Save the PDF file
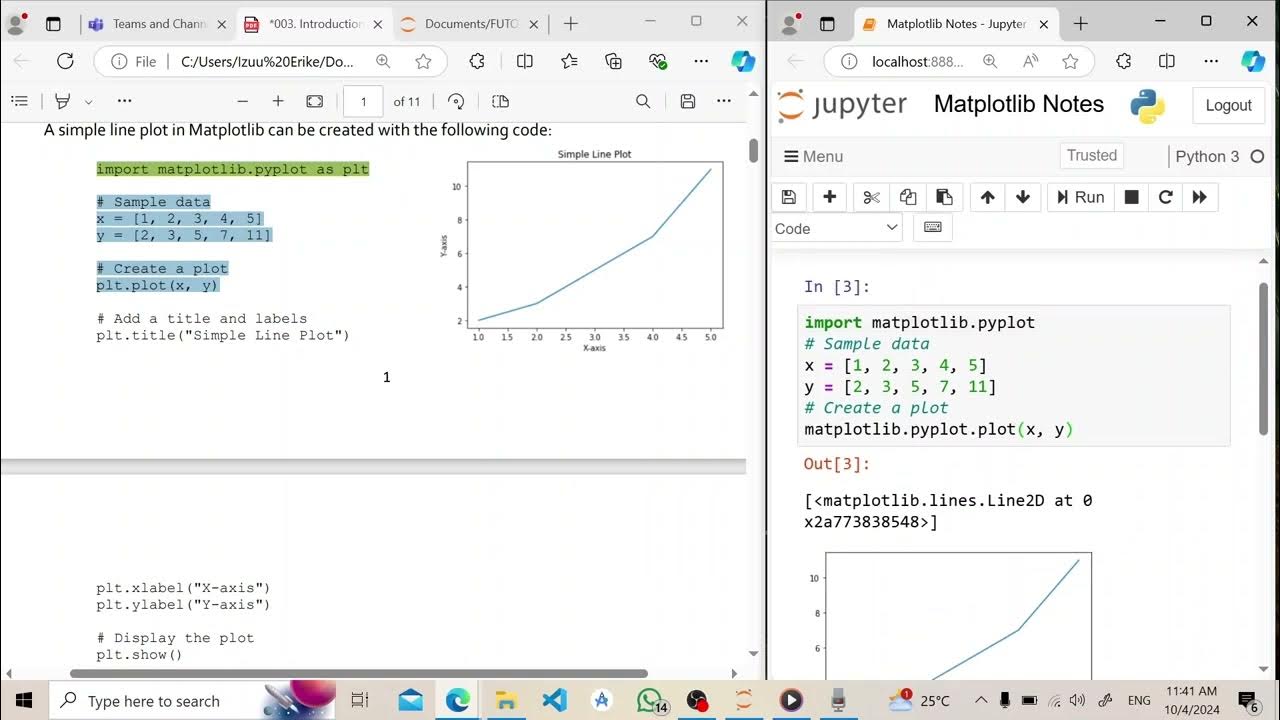The image size is (1280, 720). pyautogui.click(x=688, y=101)
